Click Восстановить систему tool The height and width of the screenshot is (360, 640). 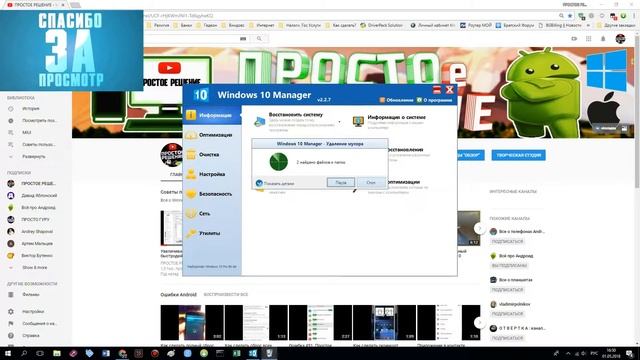(x=296, y=115)
